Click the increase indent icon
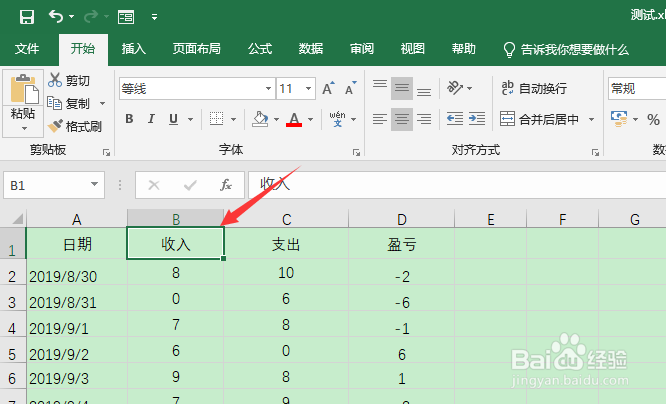This screenshot has width=666, height=404. [477, 119]
